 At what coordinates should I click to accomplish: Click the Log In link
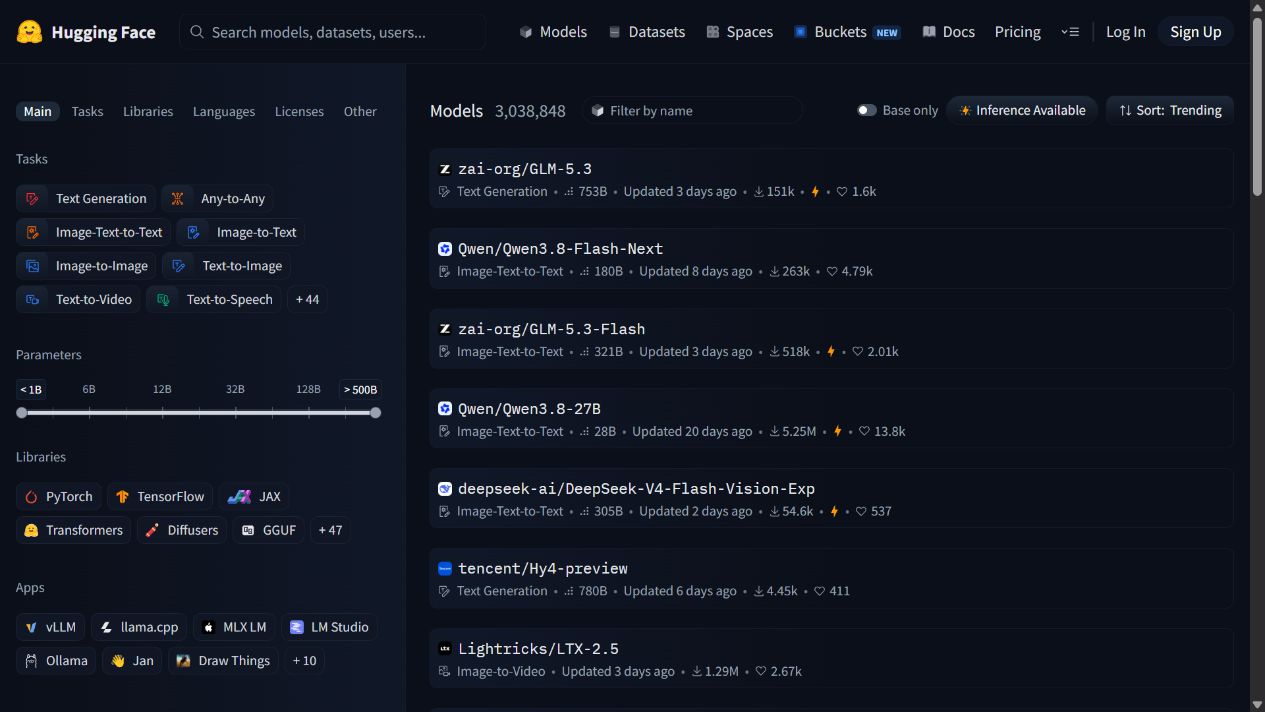point(1125,32)
